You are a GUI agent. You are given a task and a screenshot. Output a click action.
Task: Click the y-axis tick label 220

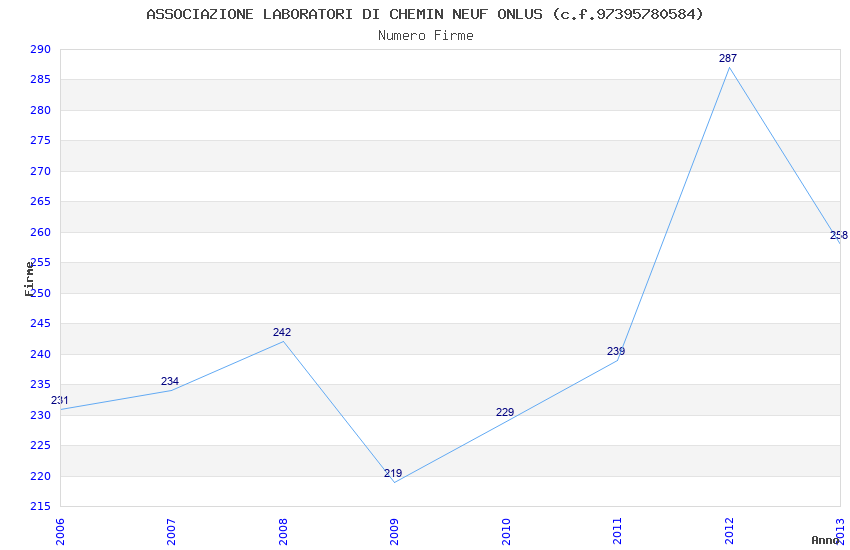pyautogui.click(x=40, y=476)
